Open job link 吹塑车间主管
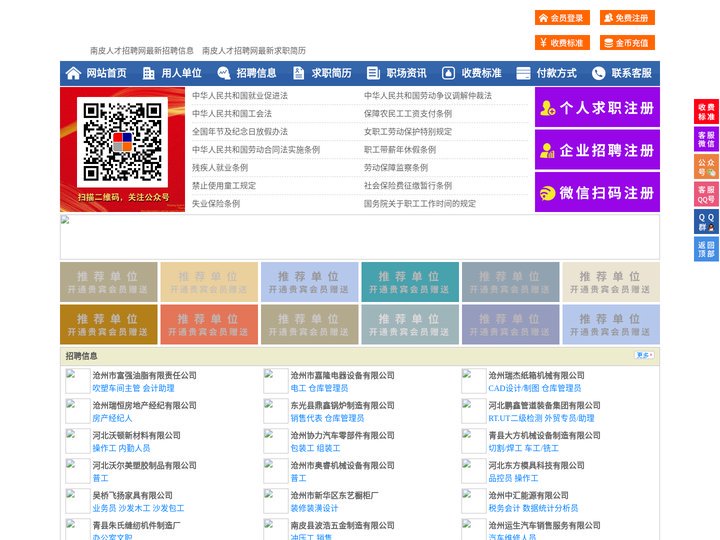 point(116,388)
